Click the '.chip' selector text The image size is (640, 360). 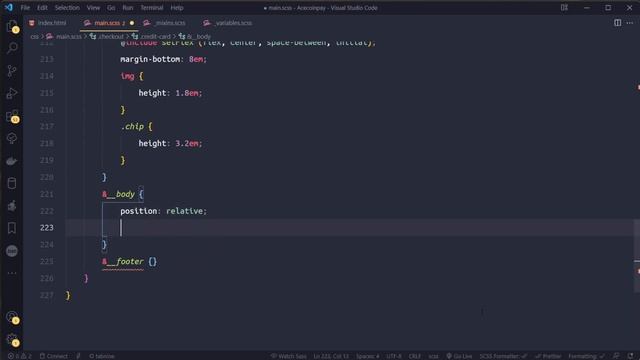click(132, 127)
